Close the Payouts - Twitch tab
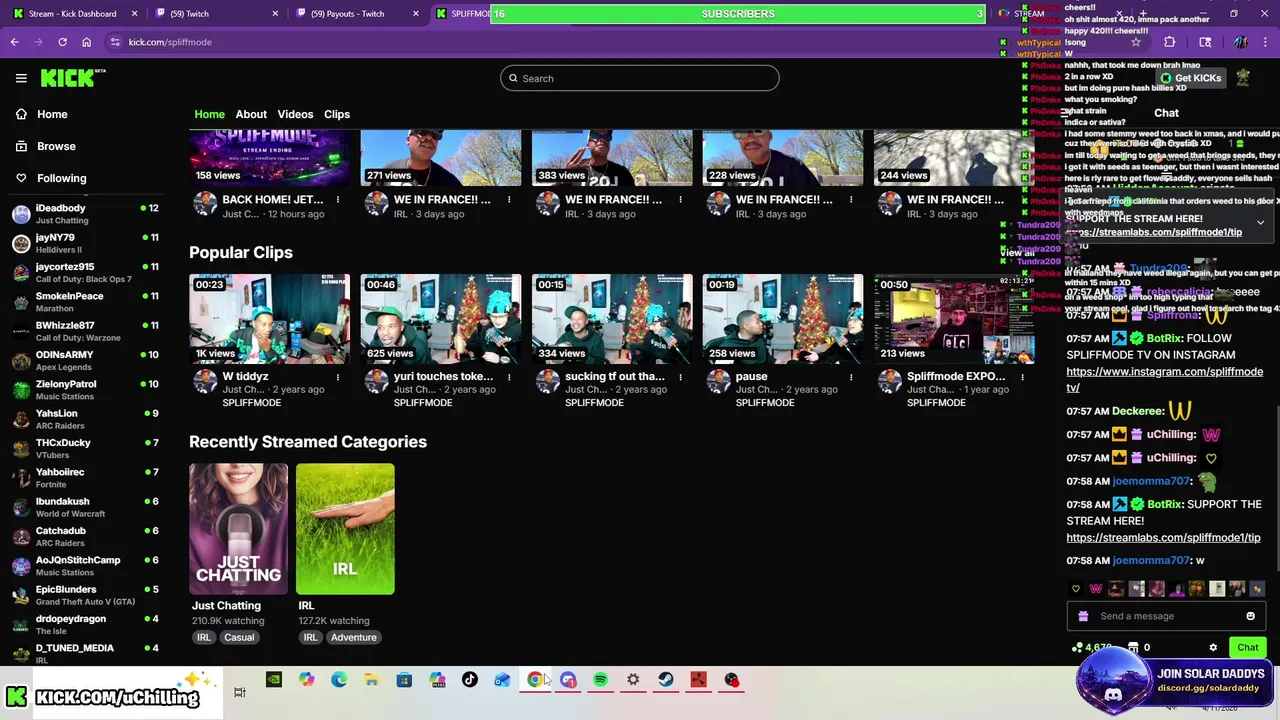The height and width of the screenshot is (720, 1280). coord(417,14)
